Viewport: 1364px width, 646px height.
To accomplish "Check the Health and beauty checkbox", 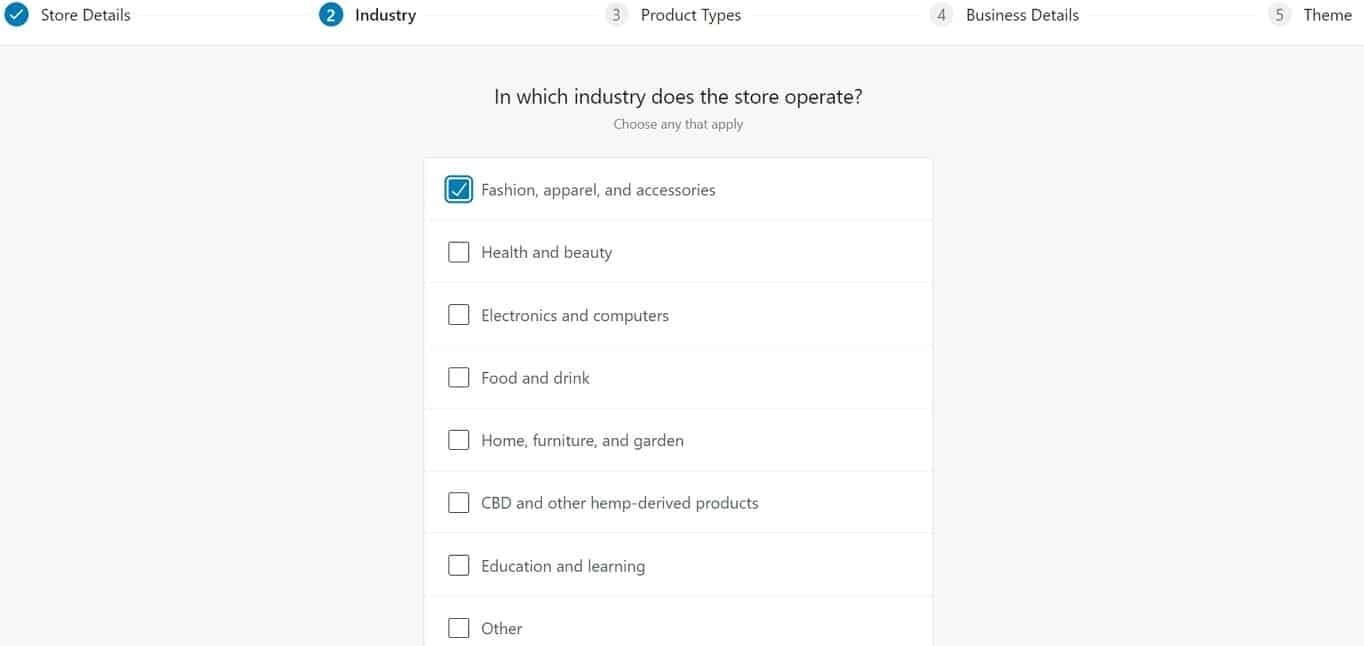I will coord(459,252).
